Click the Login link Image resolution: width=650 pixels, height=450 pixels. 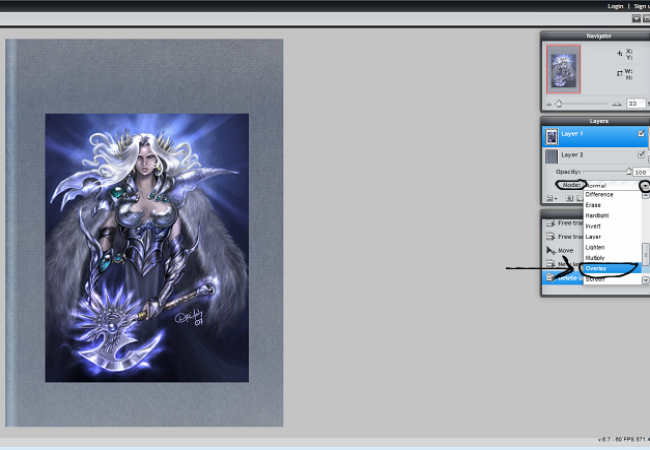click(615, 6)
